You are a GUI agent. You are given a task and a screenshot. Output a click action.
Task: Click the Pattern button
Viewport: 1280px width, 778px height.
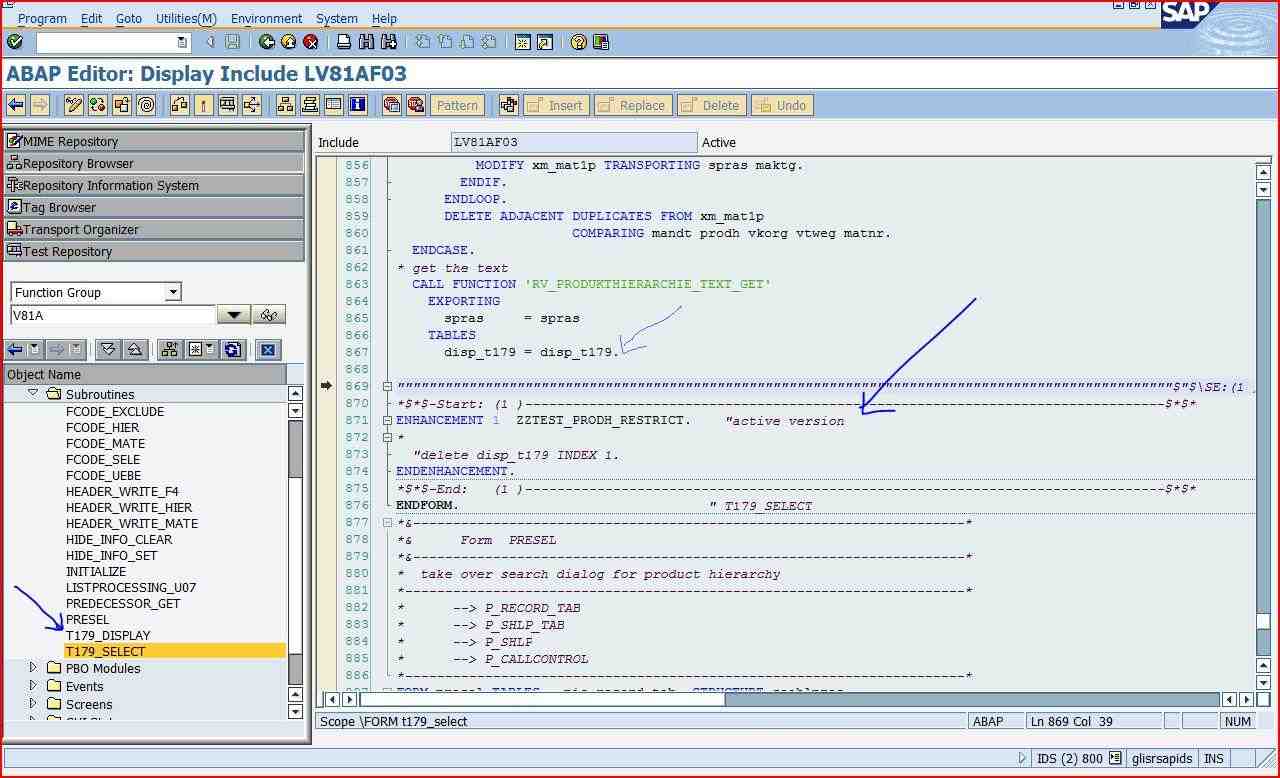(457, 105)
